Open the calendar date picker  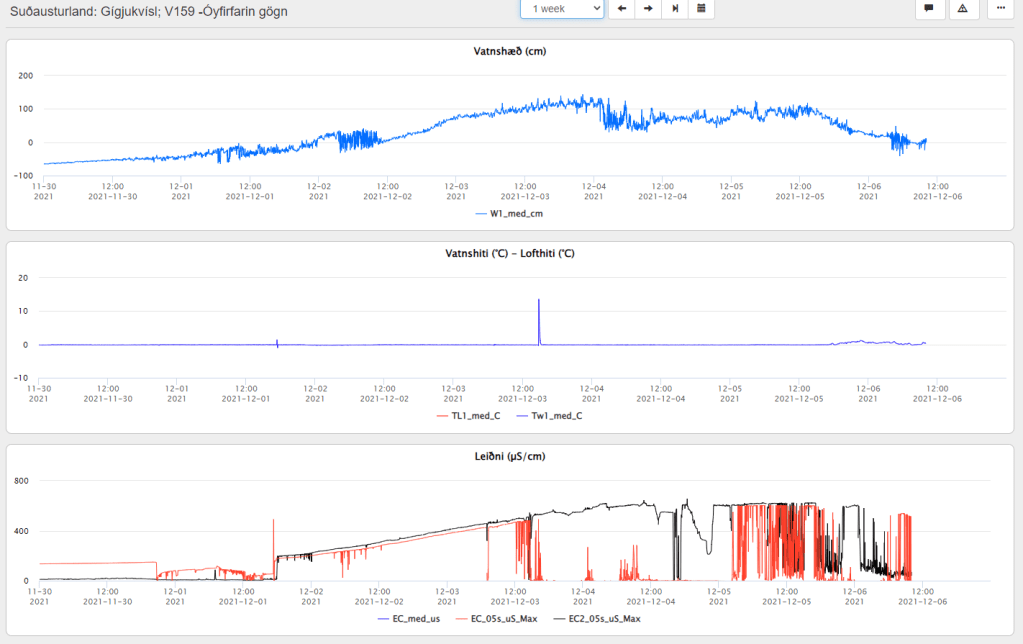(701, 9)
